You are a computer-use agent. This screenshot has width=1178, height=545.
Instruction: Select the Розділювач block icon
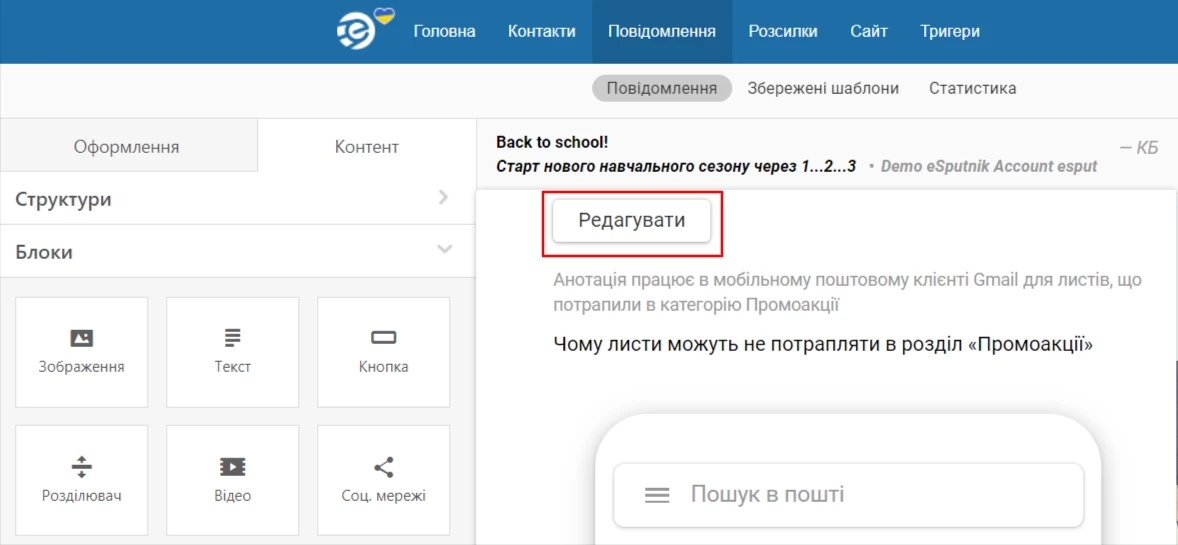81,468
